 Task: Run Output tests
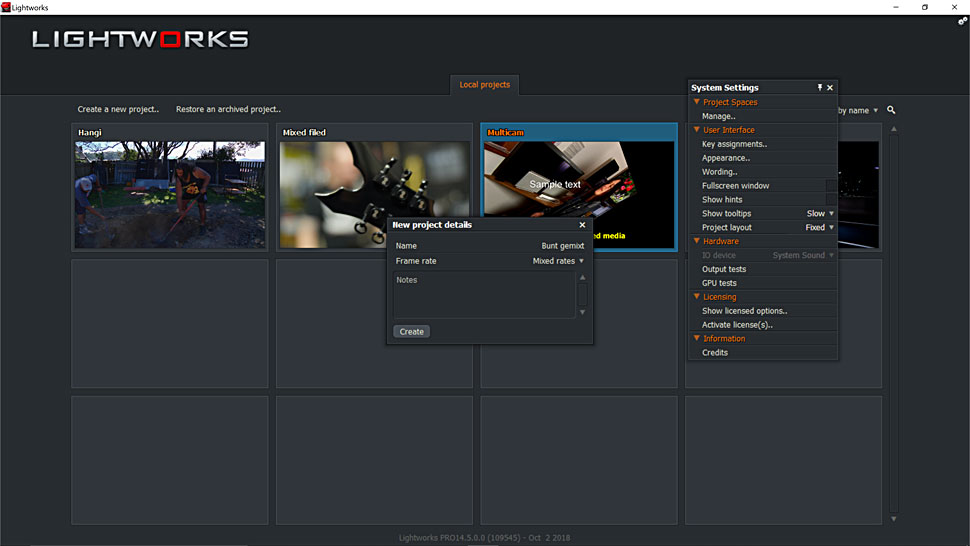(x=724, y=269)
